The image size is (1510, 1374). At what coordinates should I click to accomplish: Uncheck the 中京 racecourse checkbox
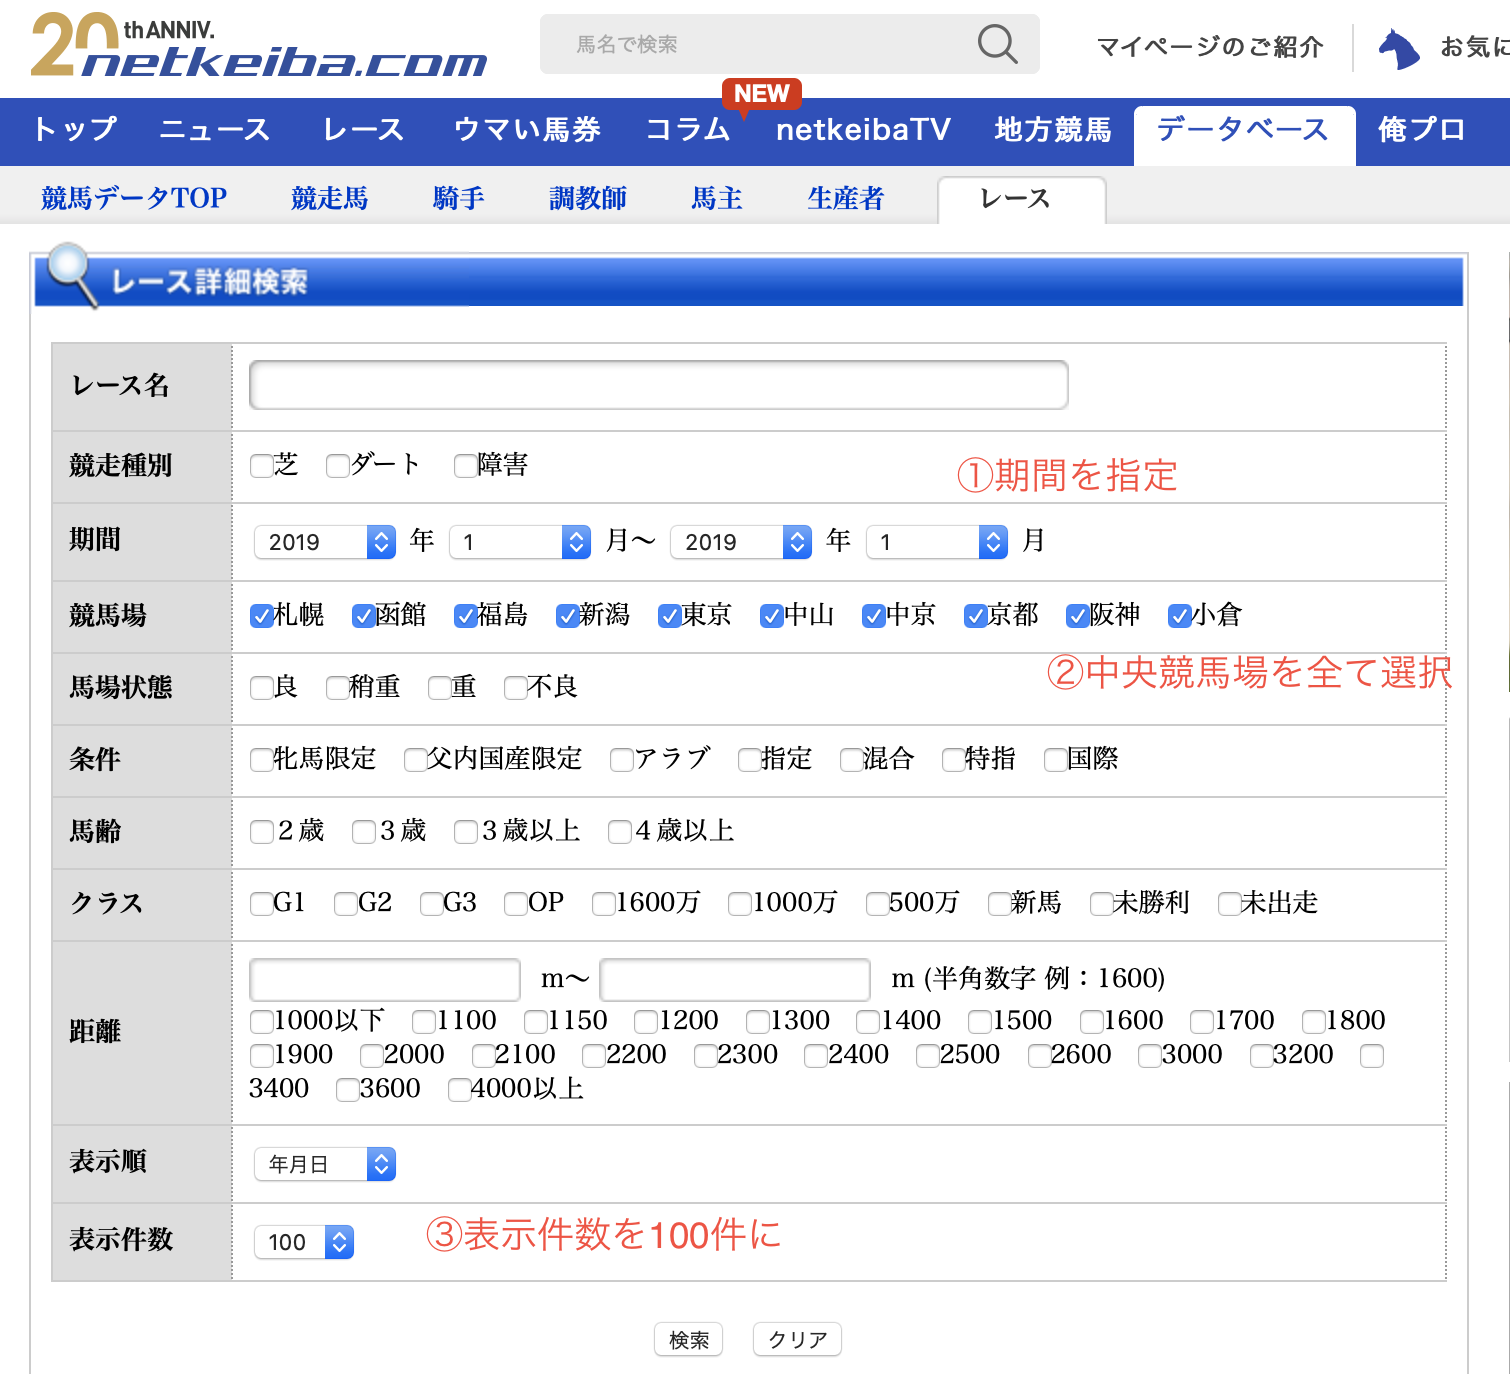coord(874,616)
